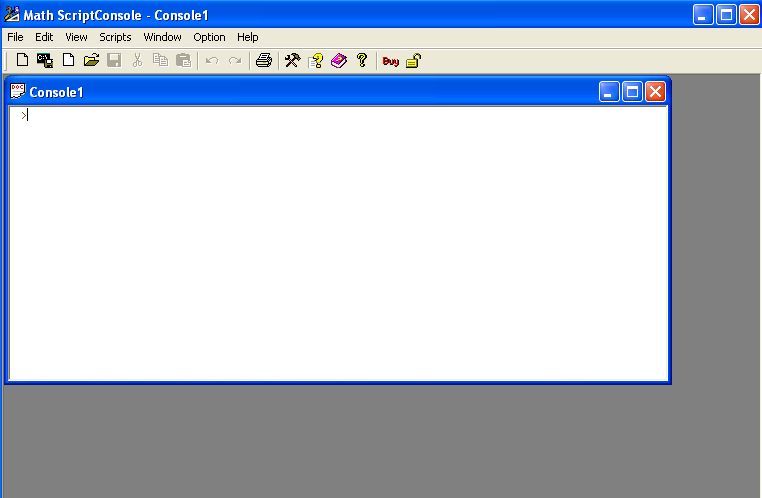
Task: Click the Math ScriptConsole app icon
Action: [x=12, y=15]
